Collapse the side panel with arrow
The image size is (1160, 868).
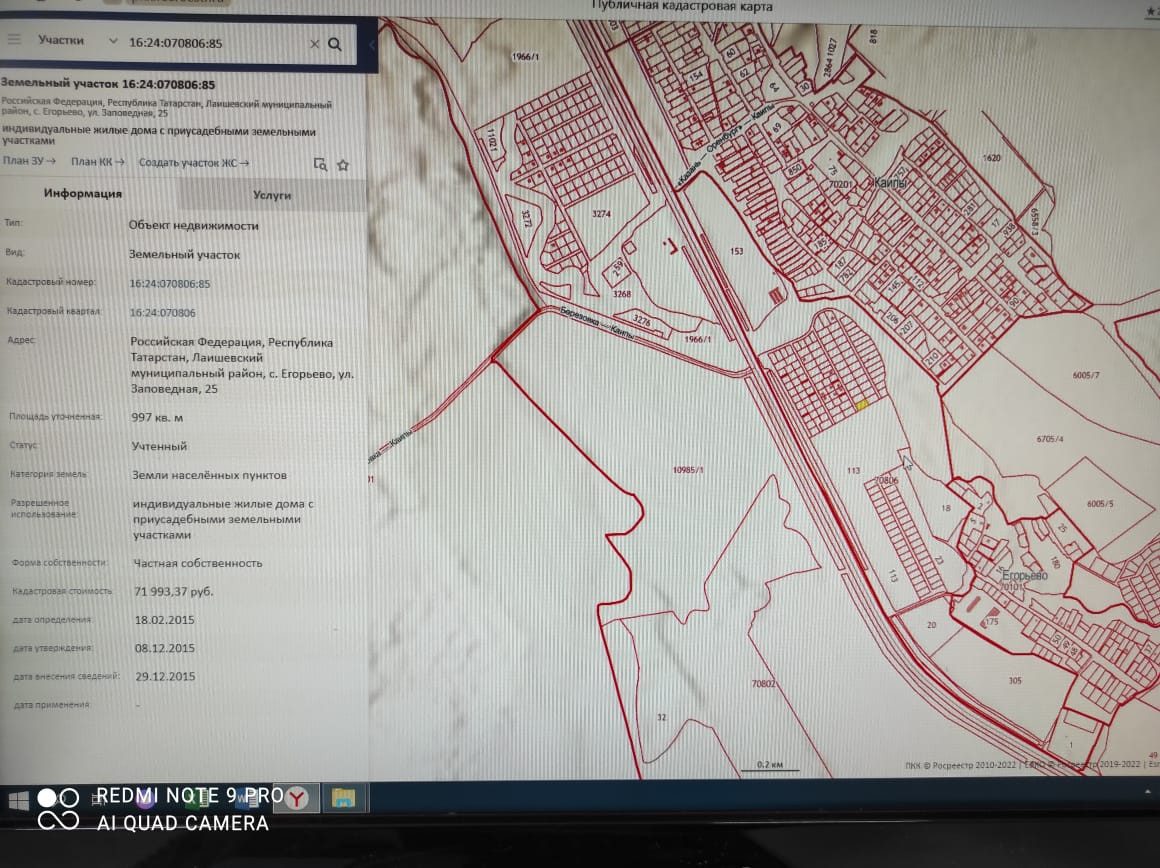click(x=372, y=46)
